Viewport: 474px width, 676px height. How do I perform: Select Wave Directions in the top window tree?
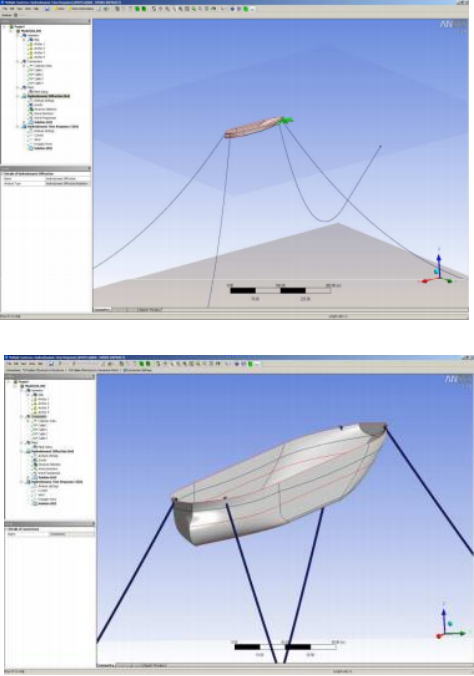click(x=44, y=113)
